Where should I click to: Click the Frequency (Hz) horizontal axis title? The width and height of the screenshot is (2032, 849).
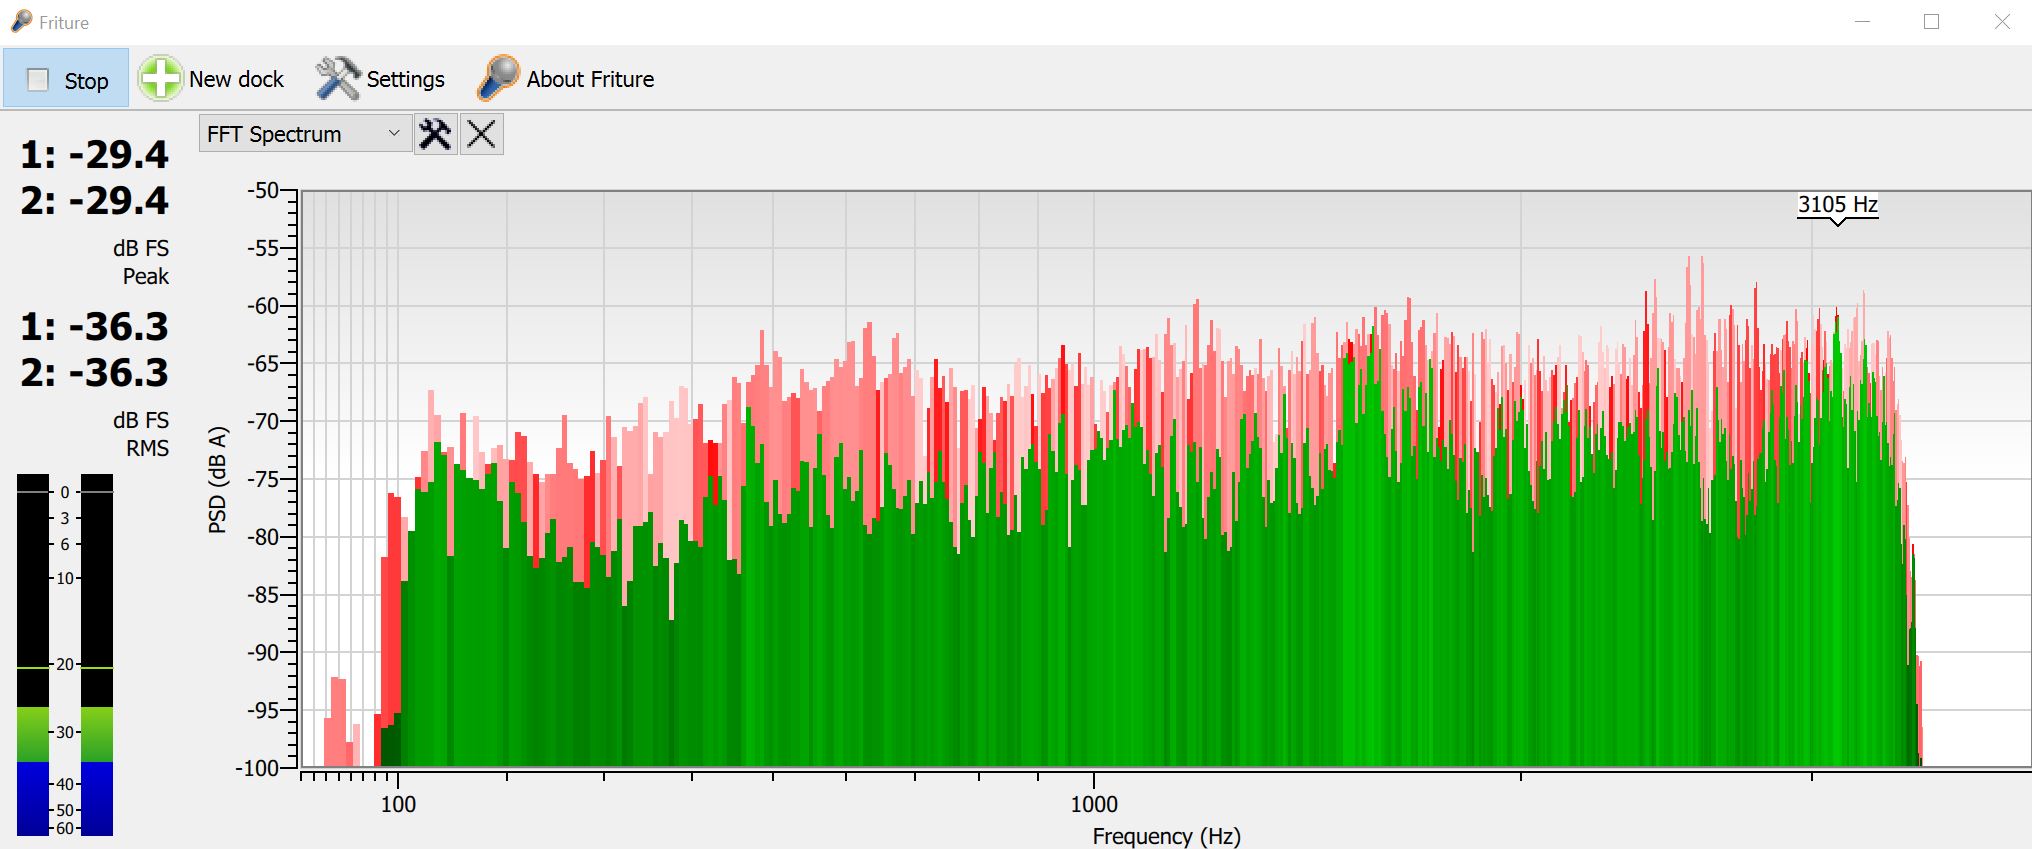click(x=1166, y=836)
